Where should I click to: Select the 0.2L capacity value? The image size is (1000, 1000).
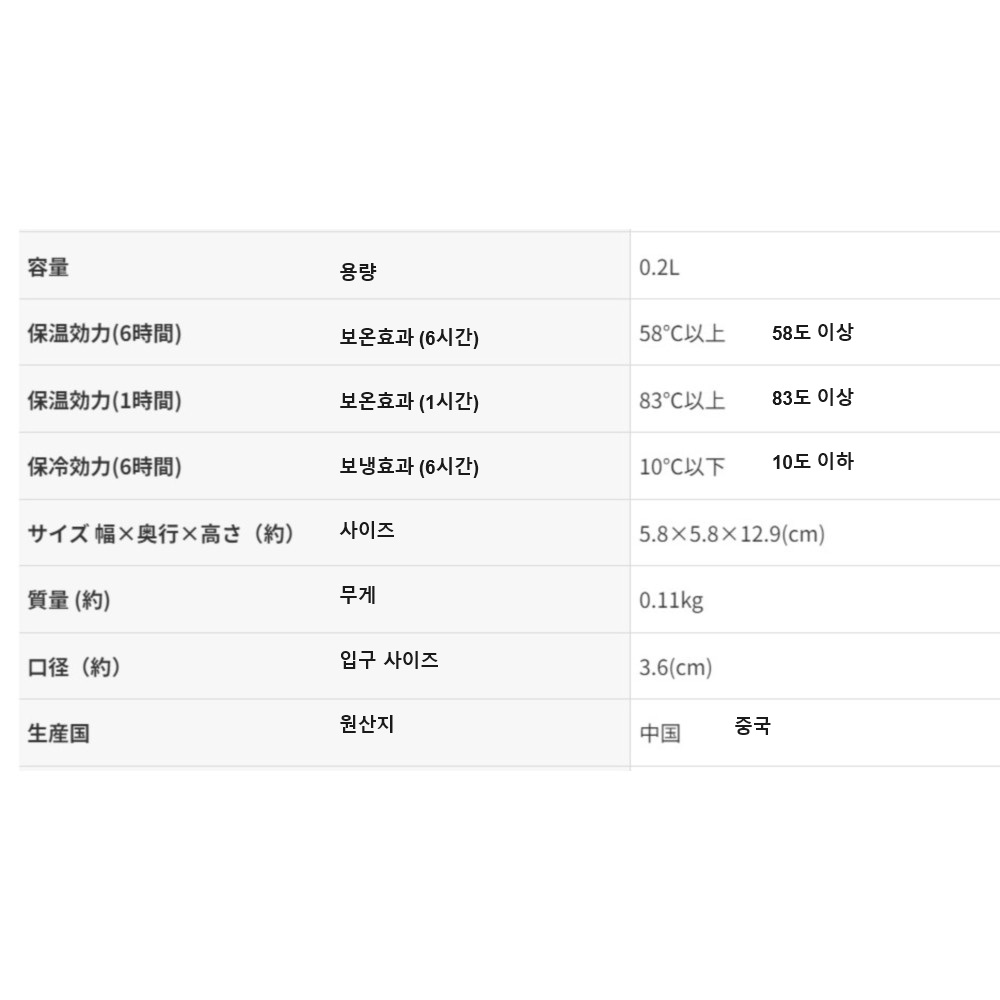point(659,268)
